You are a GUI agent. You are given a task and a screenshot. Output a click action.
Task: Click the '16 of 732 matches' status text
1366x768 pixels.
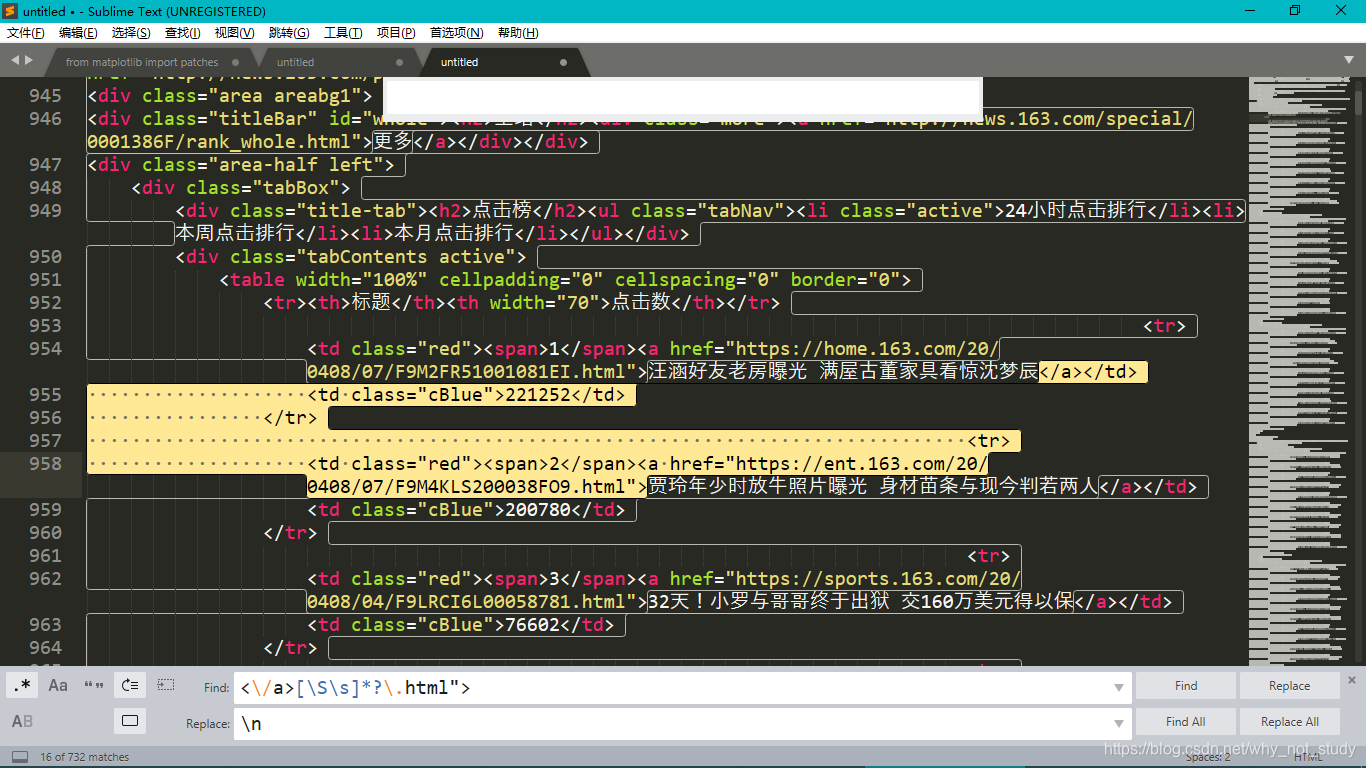85,757
